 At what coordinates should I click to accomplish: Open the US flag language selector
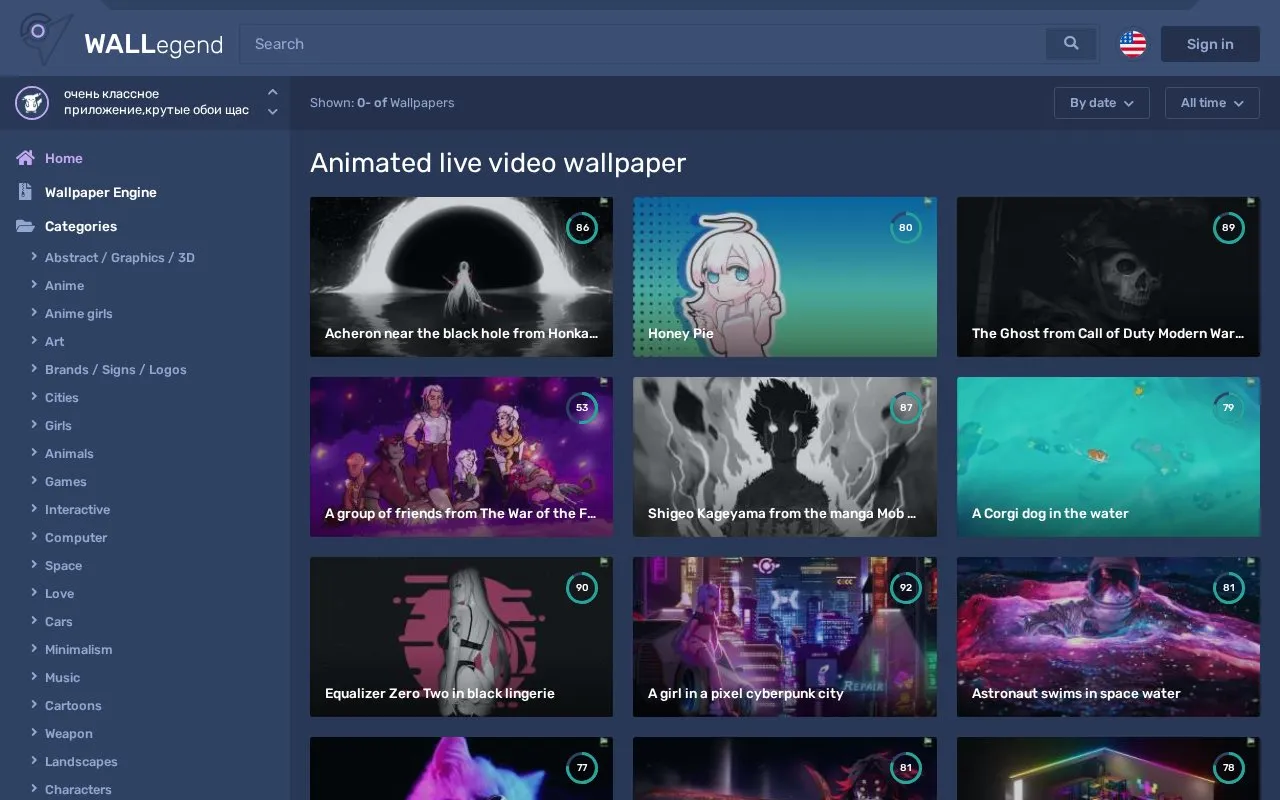pyautogui.click(x=1133, y=44)
